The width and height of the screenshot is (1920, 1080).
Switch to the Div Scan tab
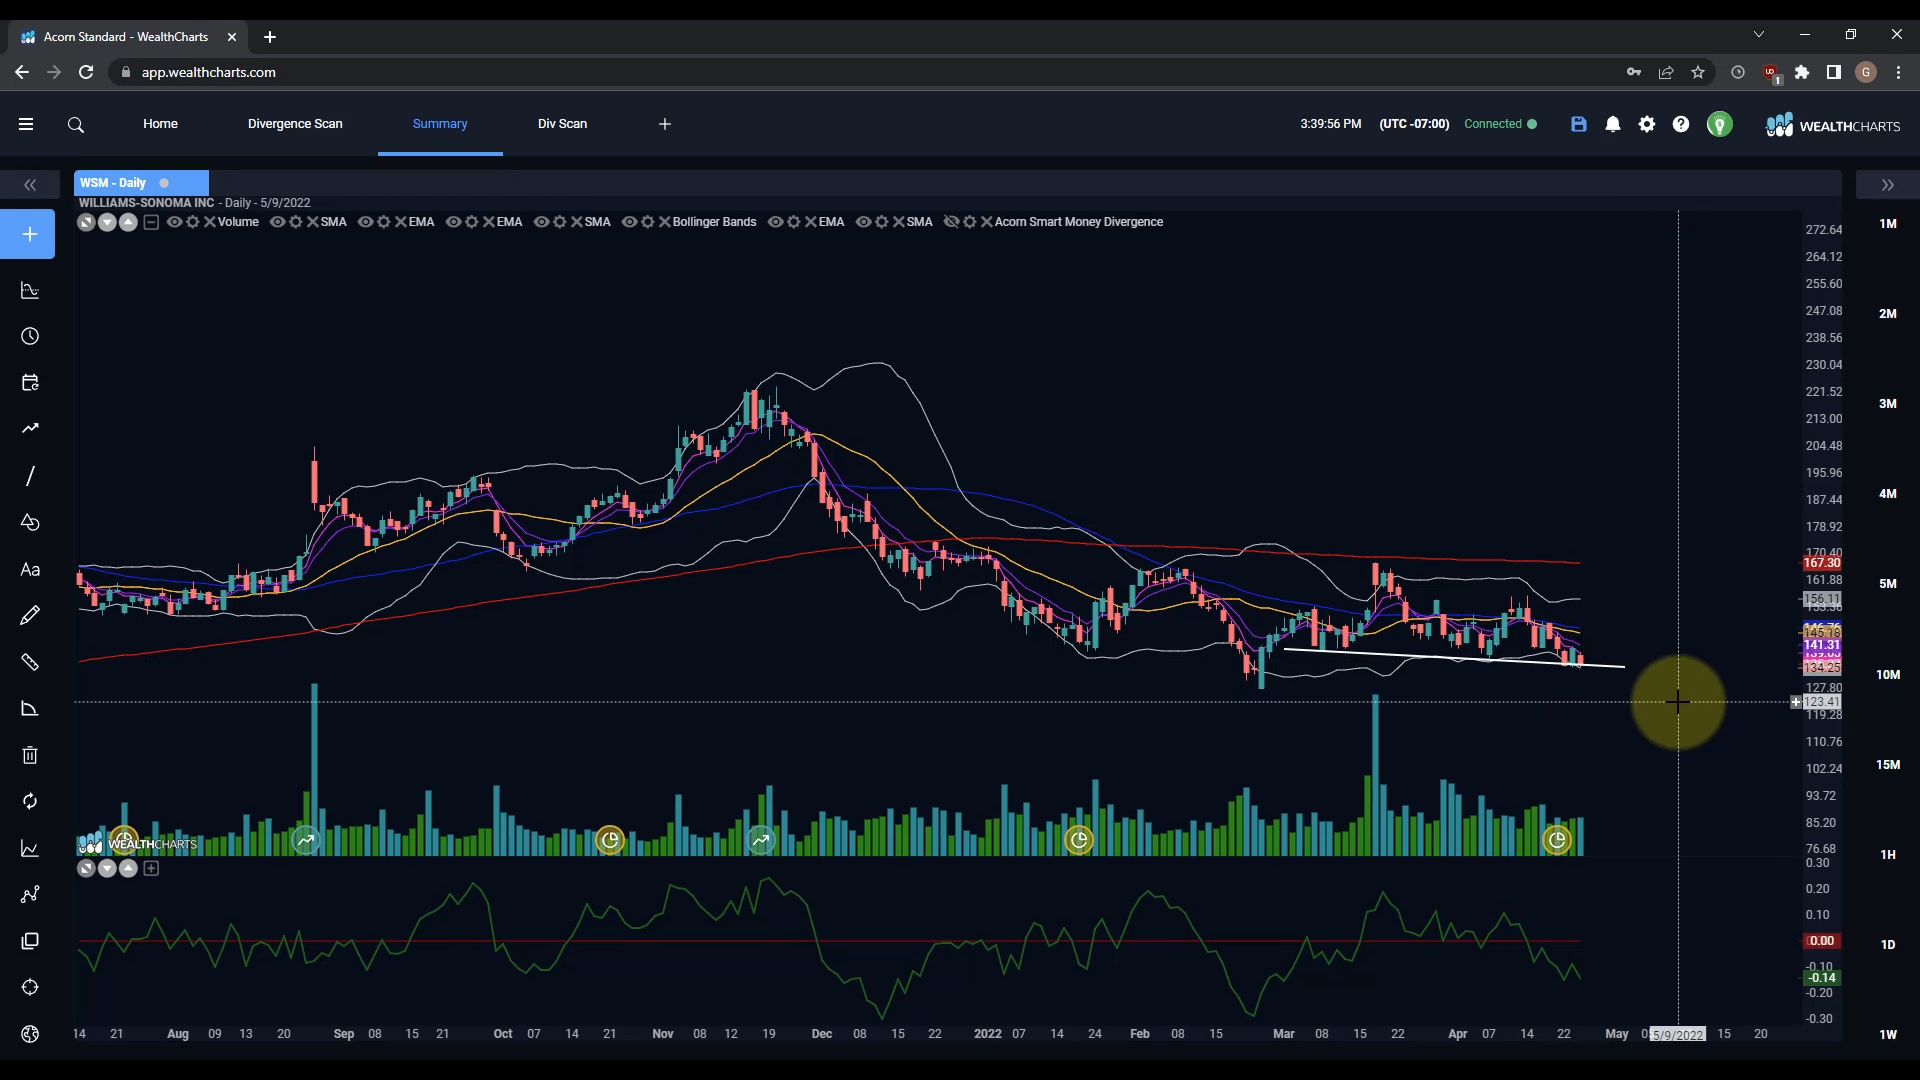pos(562,124)
